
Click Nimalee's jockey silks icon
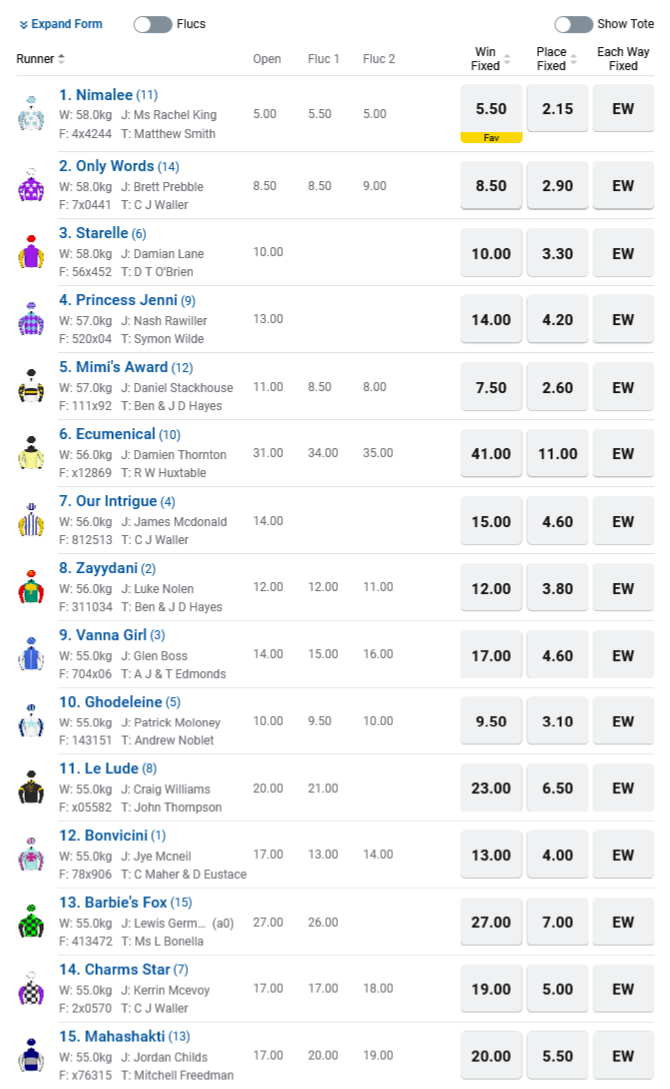(x=31, y=114)
